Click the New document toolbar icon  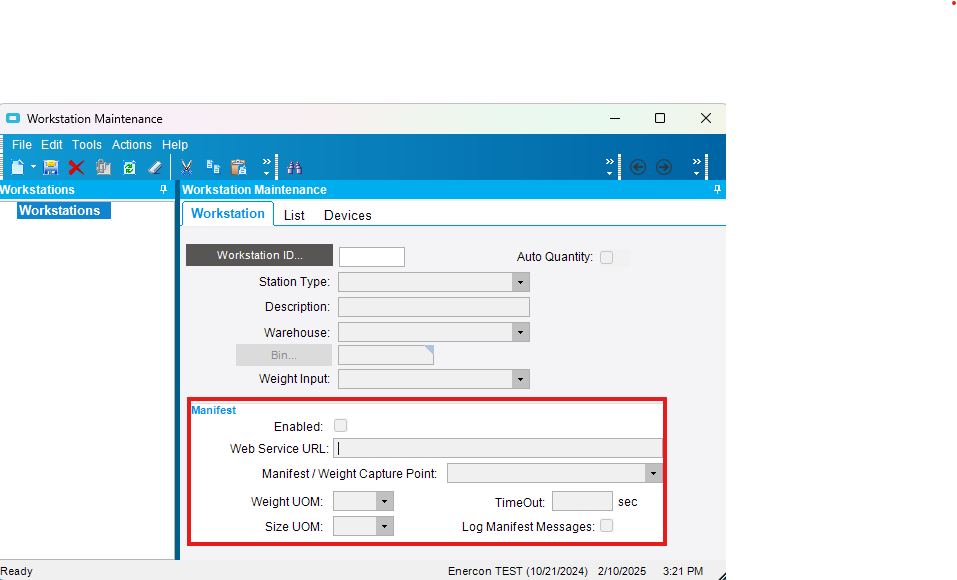[x=18, y=167]
